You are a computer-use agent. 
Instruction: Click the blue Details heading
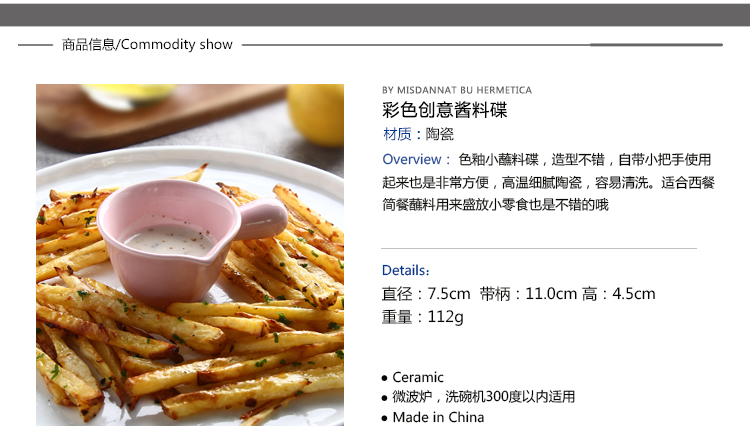[406, 270]
